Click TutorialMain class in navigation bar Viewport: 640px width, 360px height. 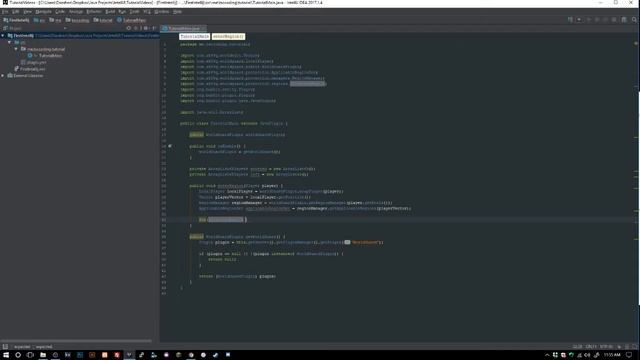[x=131, y=20]
